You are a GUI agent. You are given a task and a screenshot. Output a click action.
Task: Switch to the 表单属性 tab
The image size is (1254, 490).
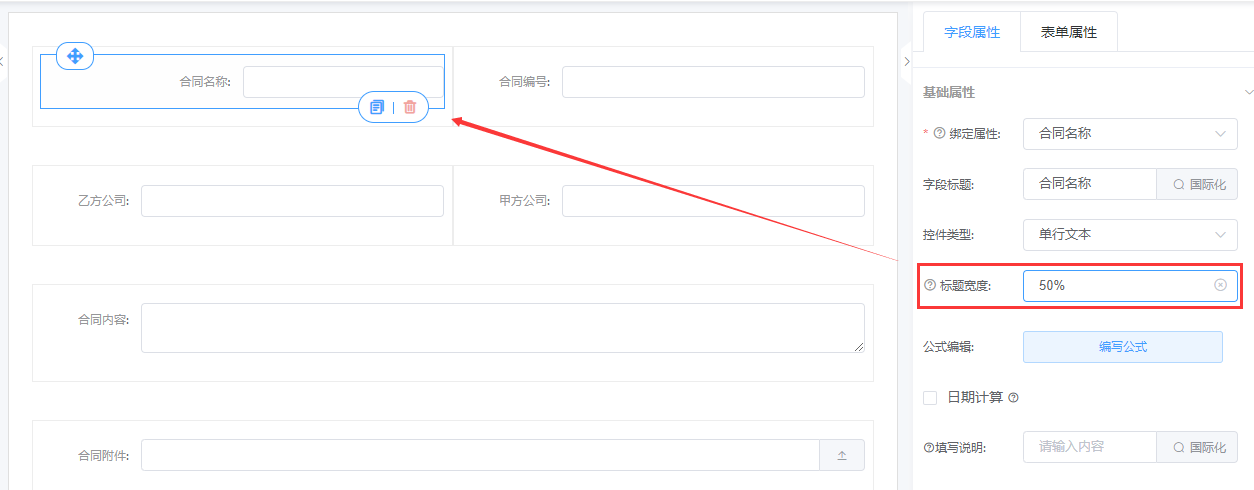pos(1069,32)
